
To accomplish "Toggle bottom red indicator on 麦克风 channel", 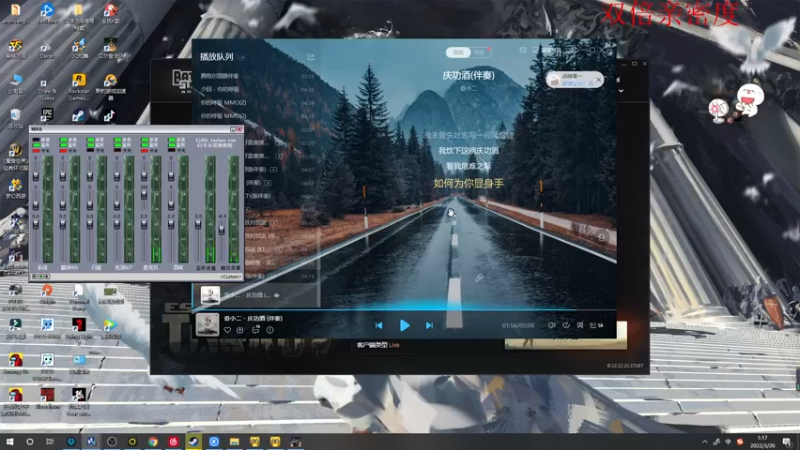I will coord(144,151).
